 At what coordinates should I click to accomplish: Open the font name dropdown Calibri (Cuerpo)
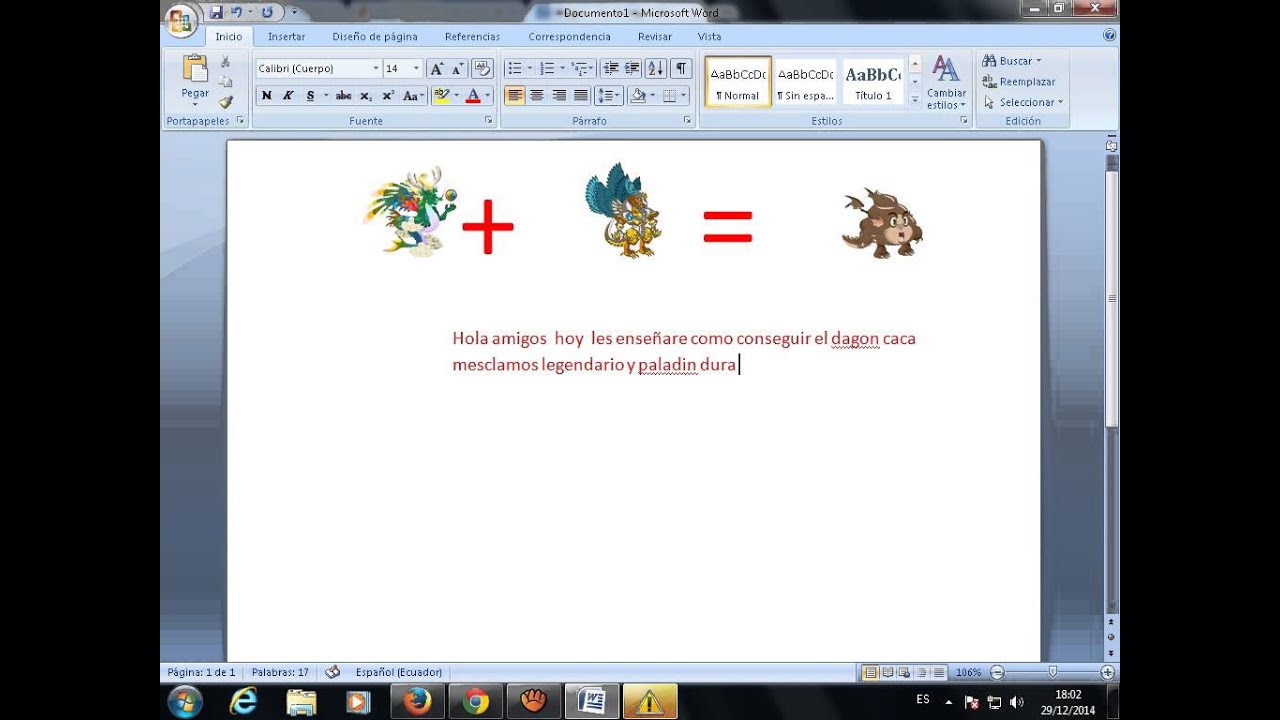pyautogui.click(x=376, y=68)
